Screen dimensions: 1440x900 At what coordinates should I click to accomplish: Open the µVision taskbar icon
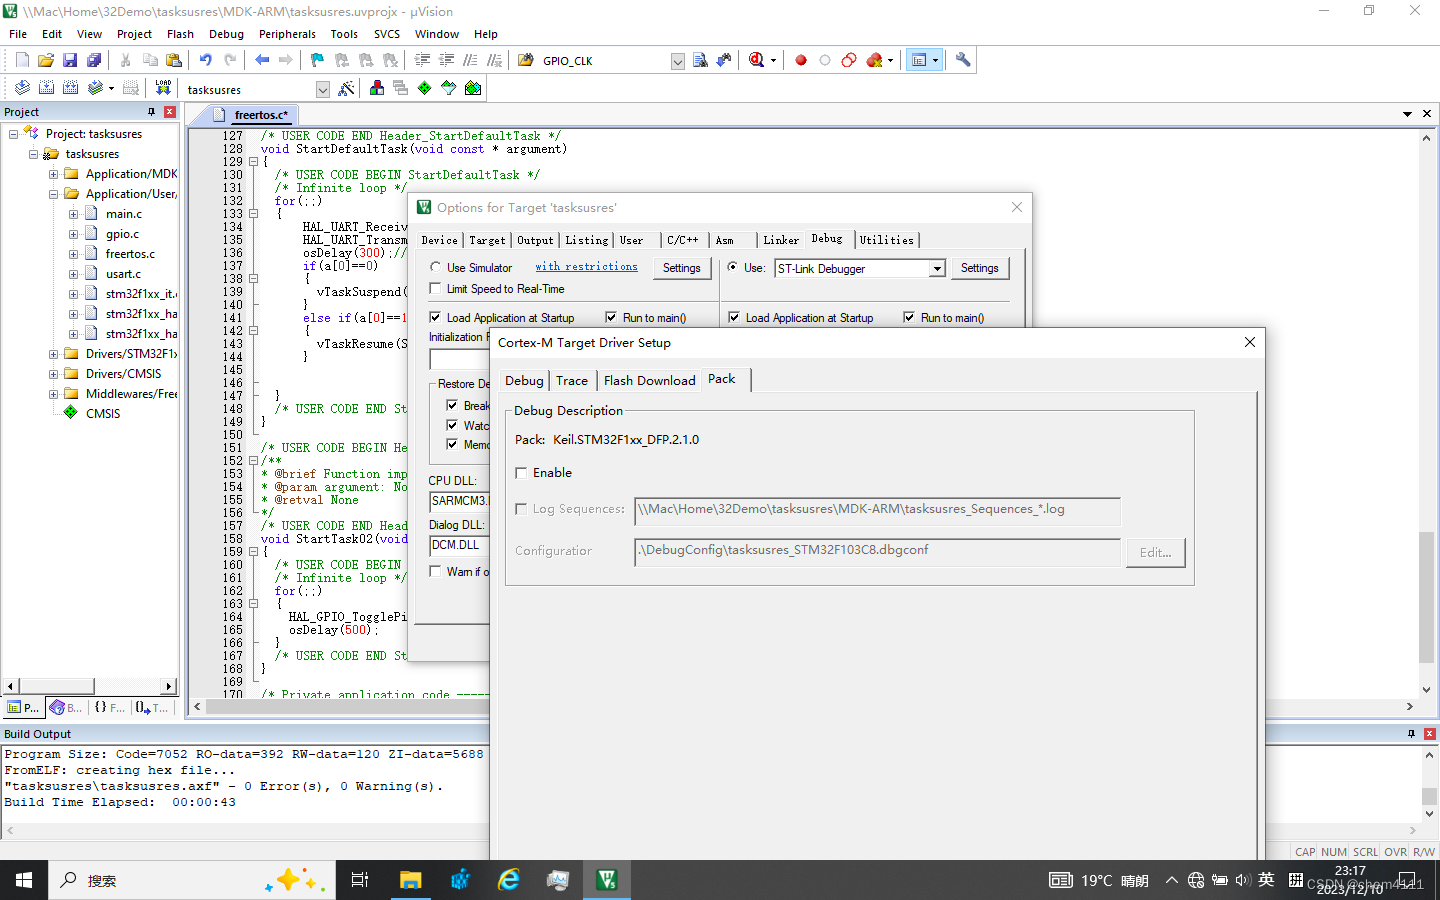(606, 880)
